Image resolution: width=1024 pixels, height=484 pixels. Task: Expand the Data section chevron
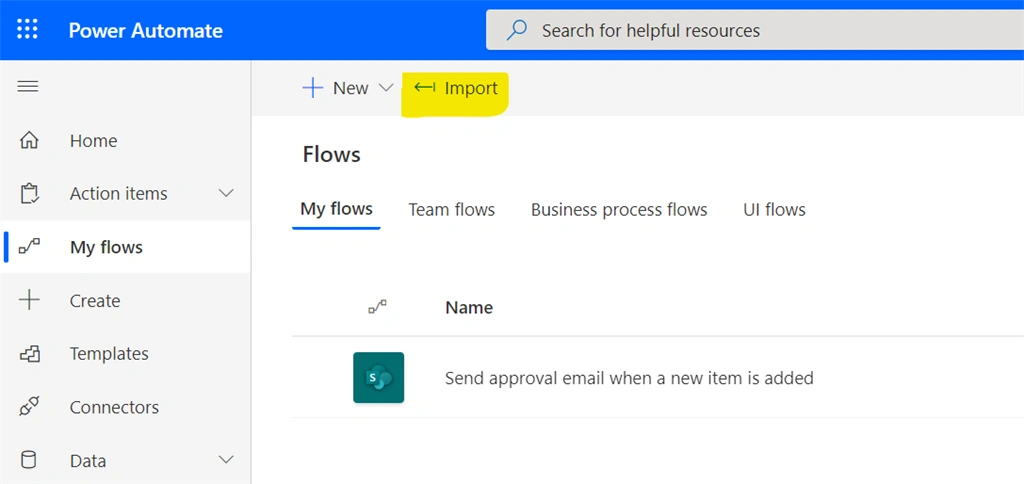point(226,460)
